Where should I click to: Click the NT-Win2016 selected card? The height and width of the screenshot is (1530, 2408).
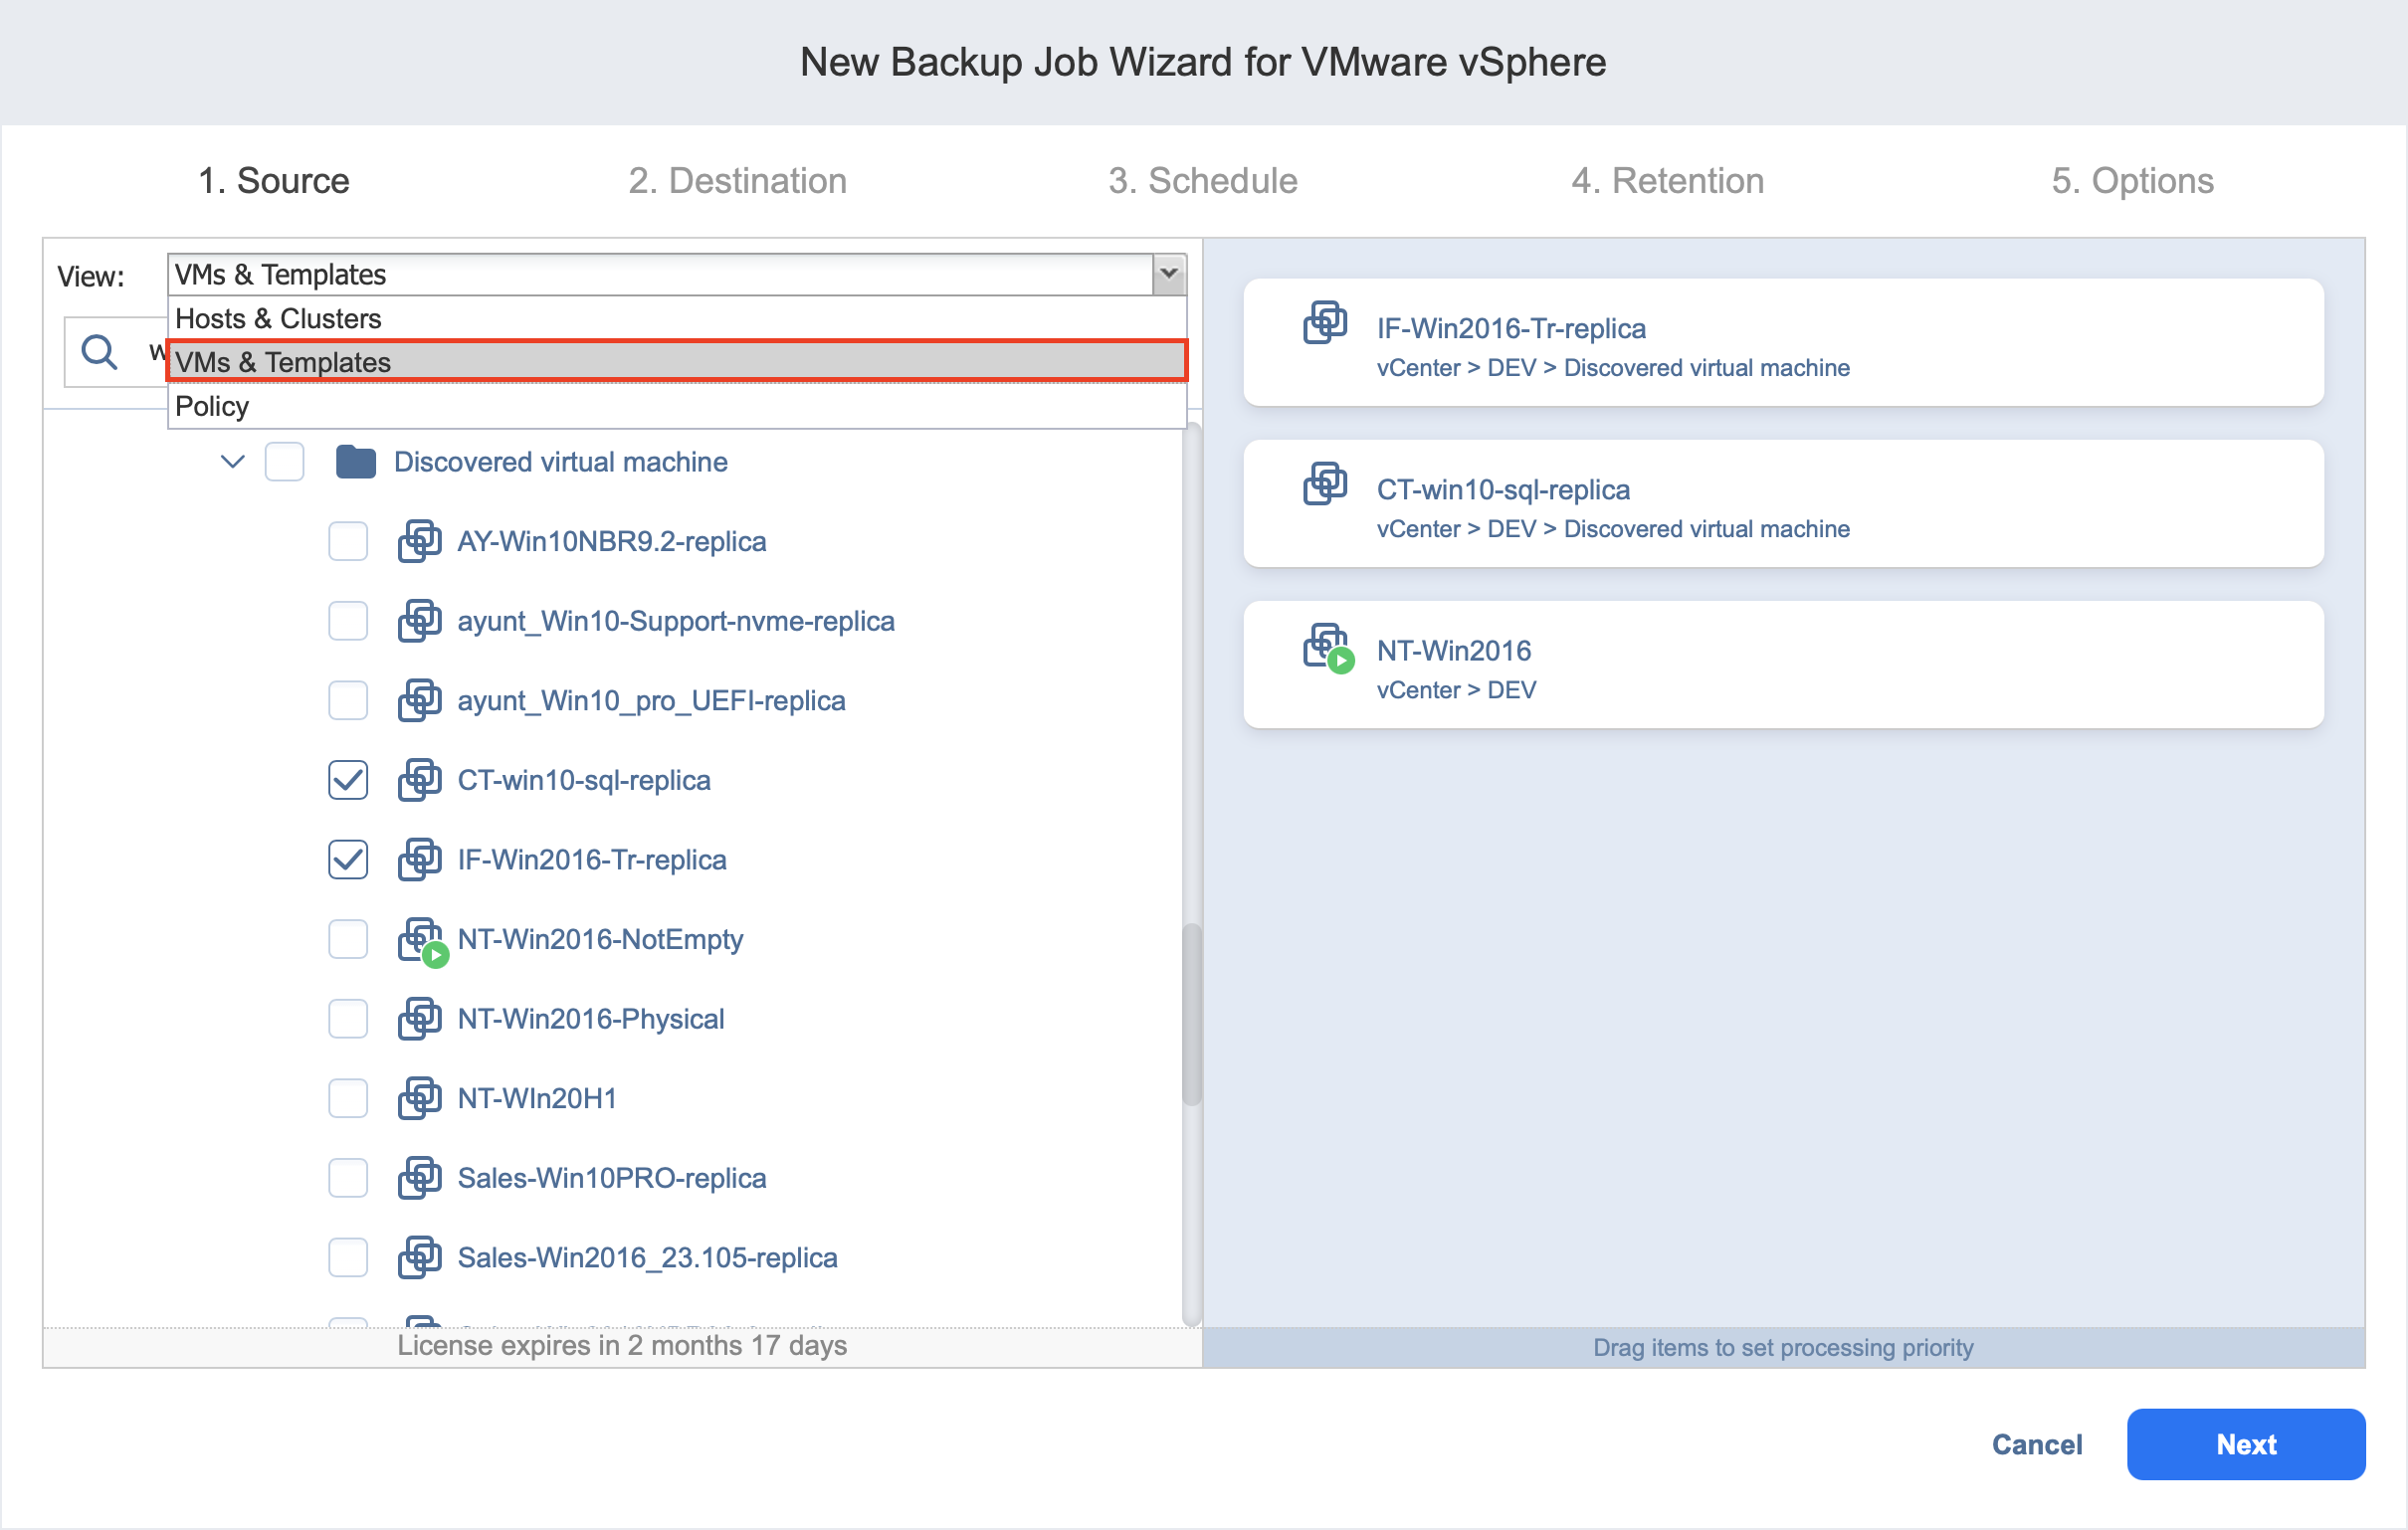tap(1783, 664)
